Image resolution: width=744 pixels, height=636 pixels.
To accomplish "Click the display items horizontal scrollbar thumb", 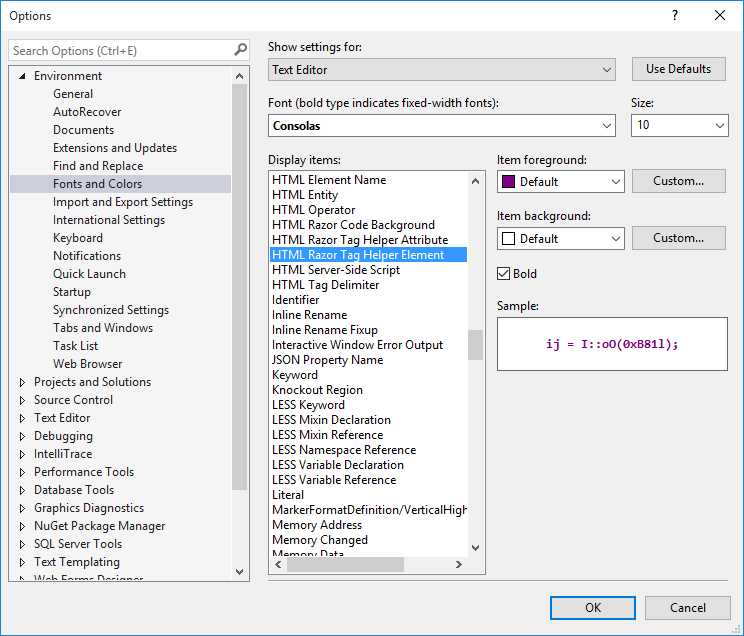I will (345, 564).
